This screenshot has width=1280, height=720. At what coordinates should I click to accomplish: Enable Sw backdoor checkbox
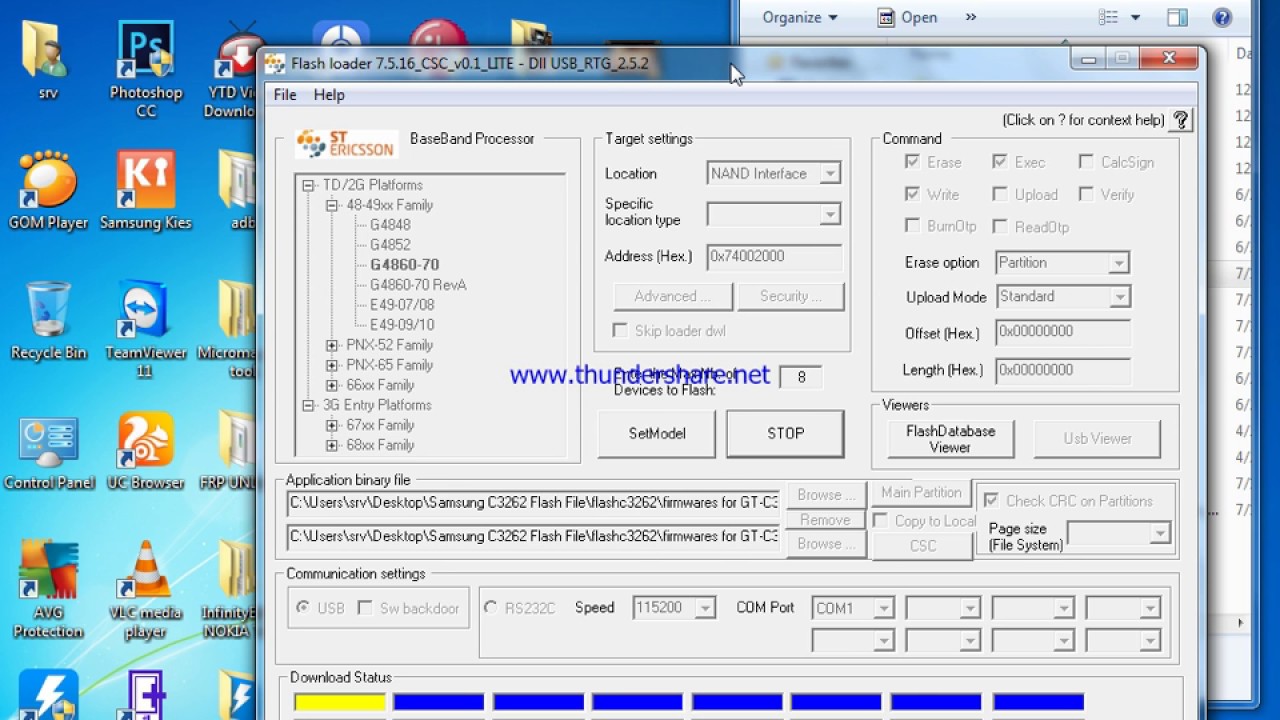tap(365, 608)
